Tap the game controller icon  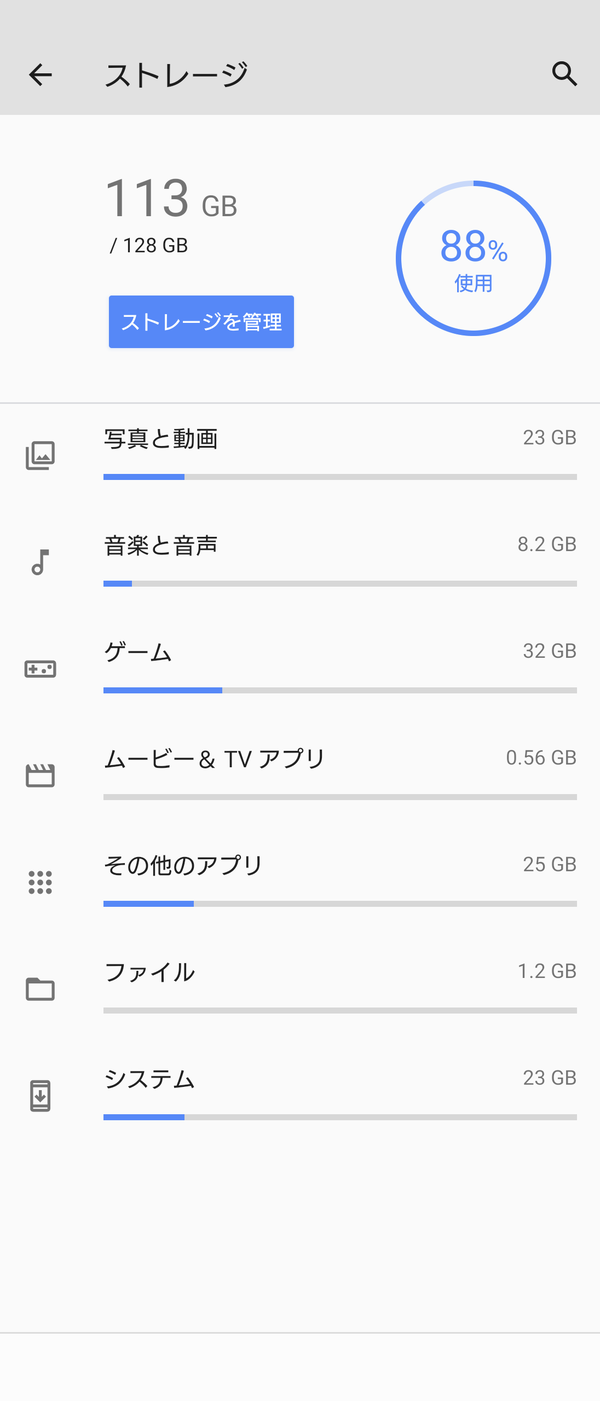tap(40, 669)
